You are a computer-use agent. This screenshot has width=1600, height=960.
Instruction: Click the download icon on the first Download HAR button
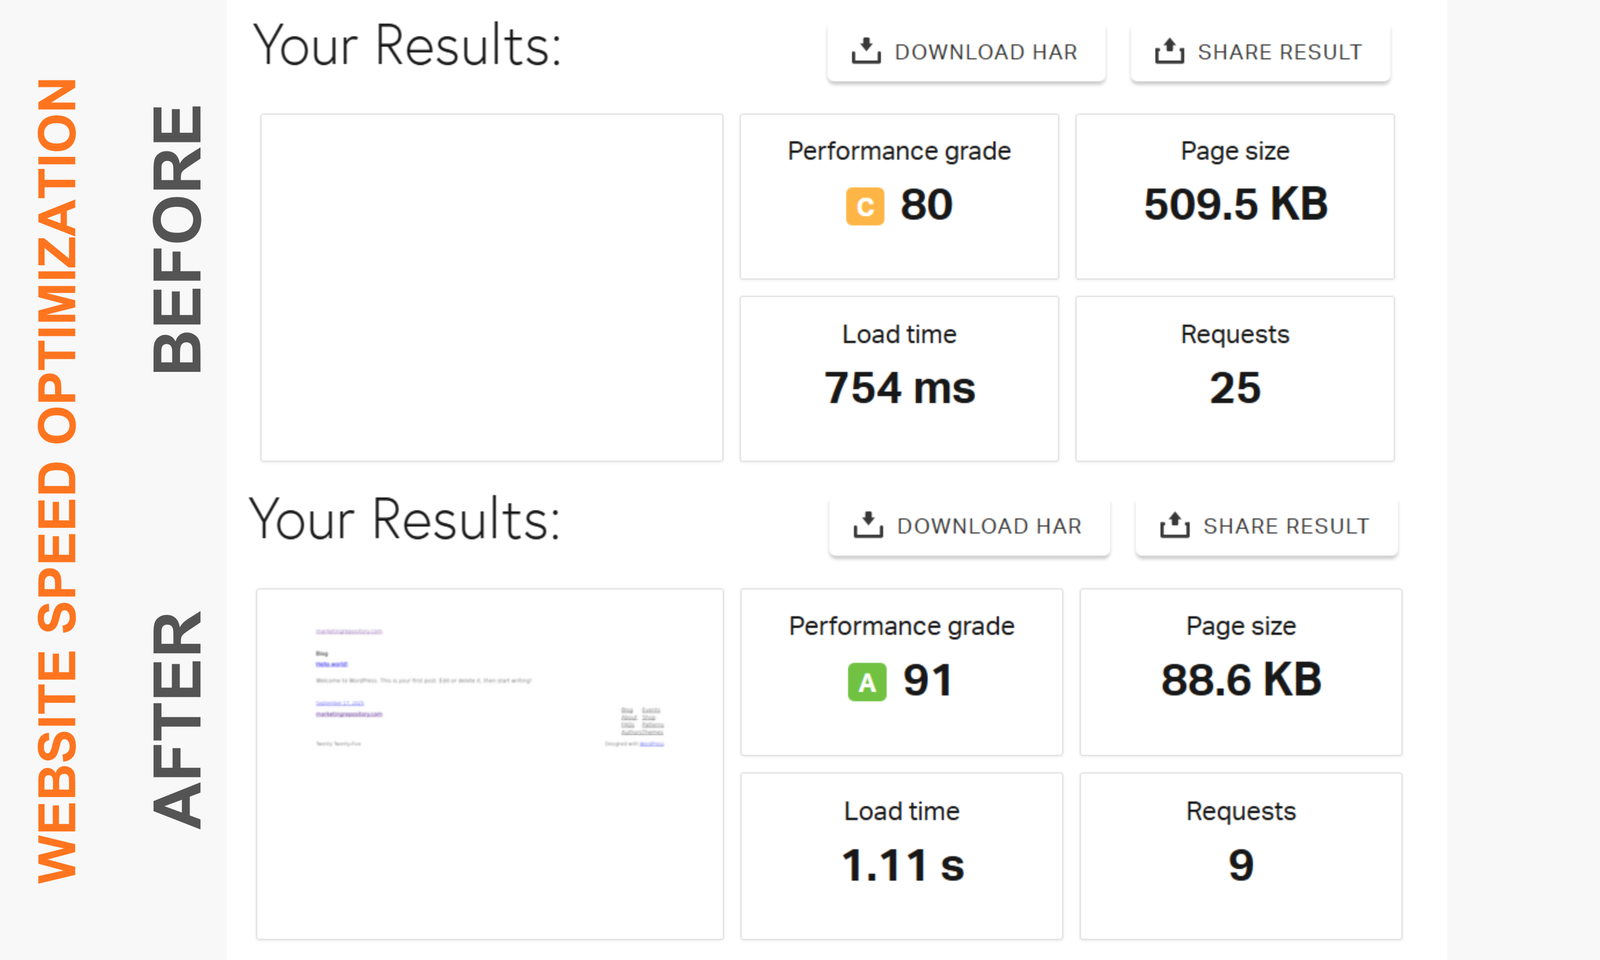(866, 49)
